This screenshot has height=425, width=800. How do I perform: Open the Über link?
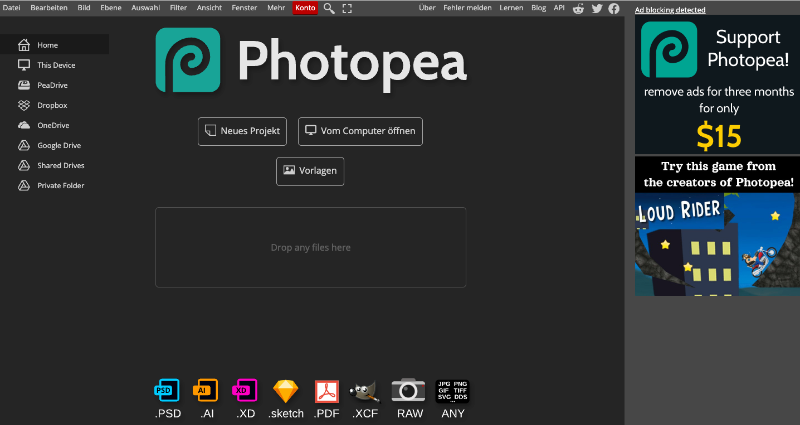point(427,8)
